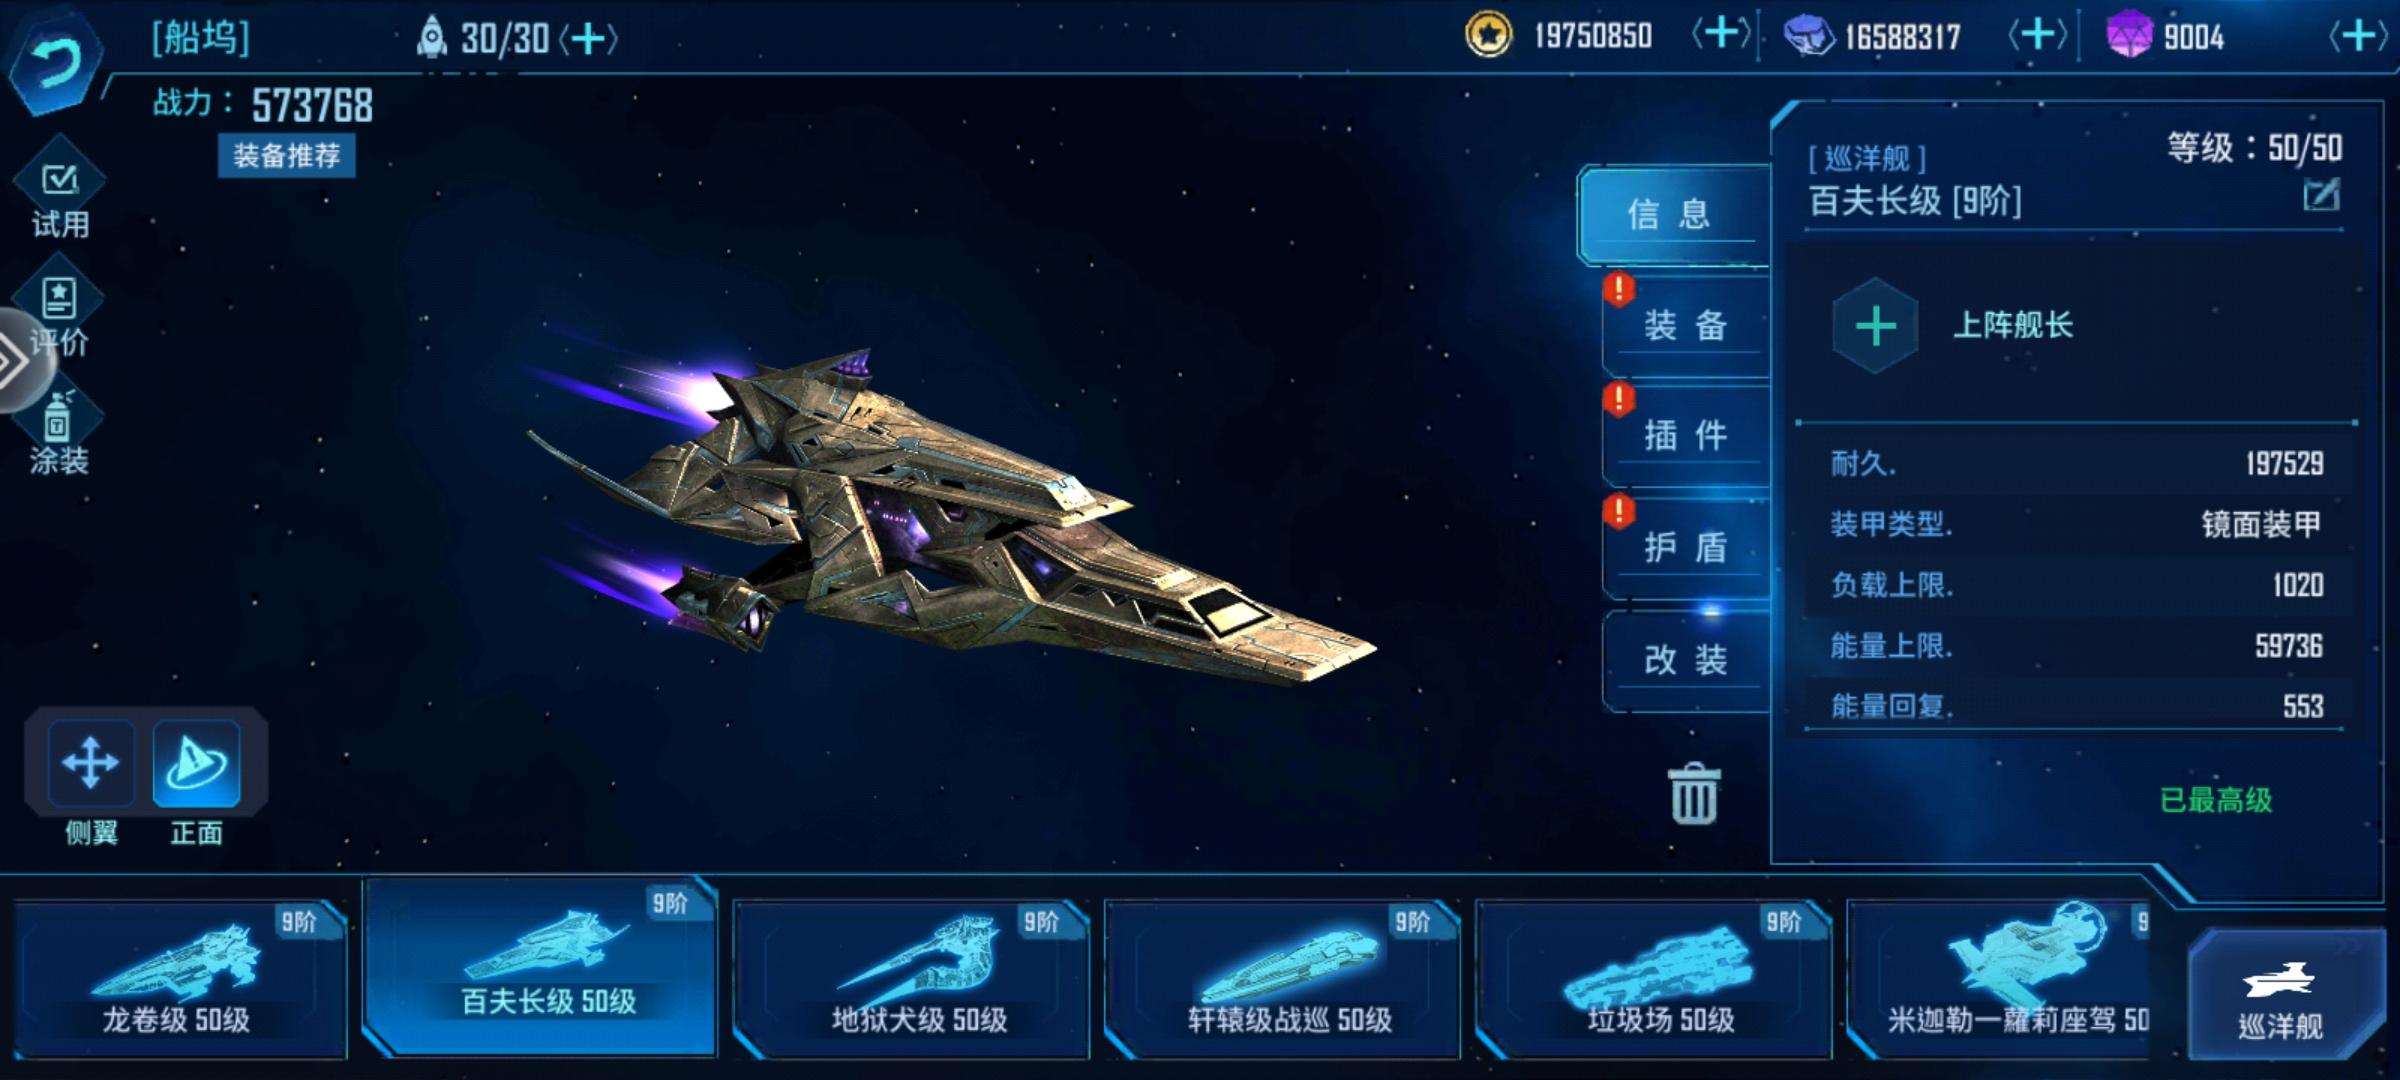Add more gold coins with plus
The image size is (2400, 1080).
coord(1722,36)
